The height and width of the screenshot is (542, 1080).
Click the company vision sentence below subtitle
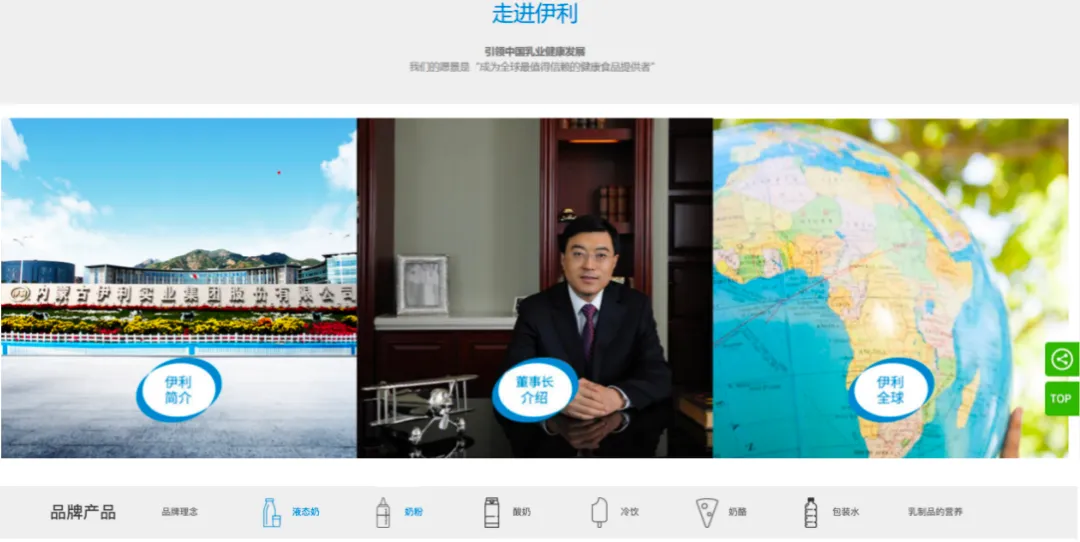click(532, 67)
